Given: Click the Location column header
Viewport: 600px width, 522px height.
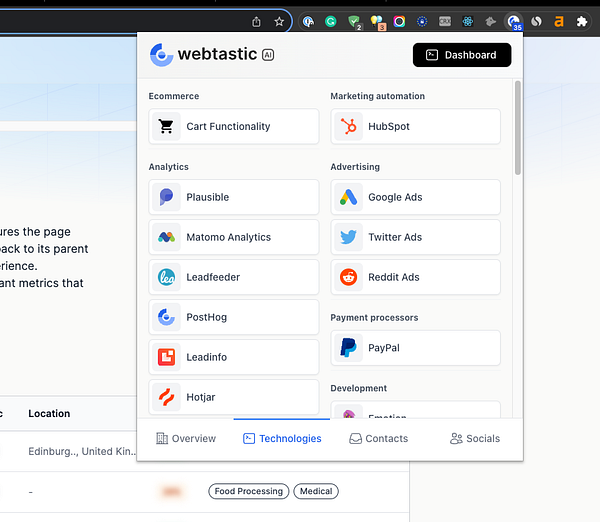Looking at the screenshot, I should [49, 414].
